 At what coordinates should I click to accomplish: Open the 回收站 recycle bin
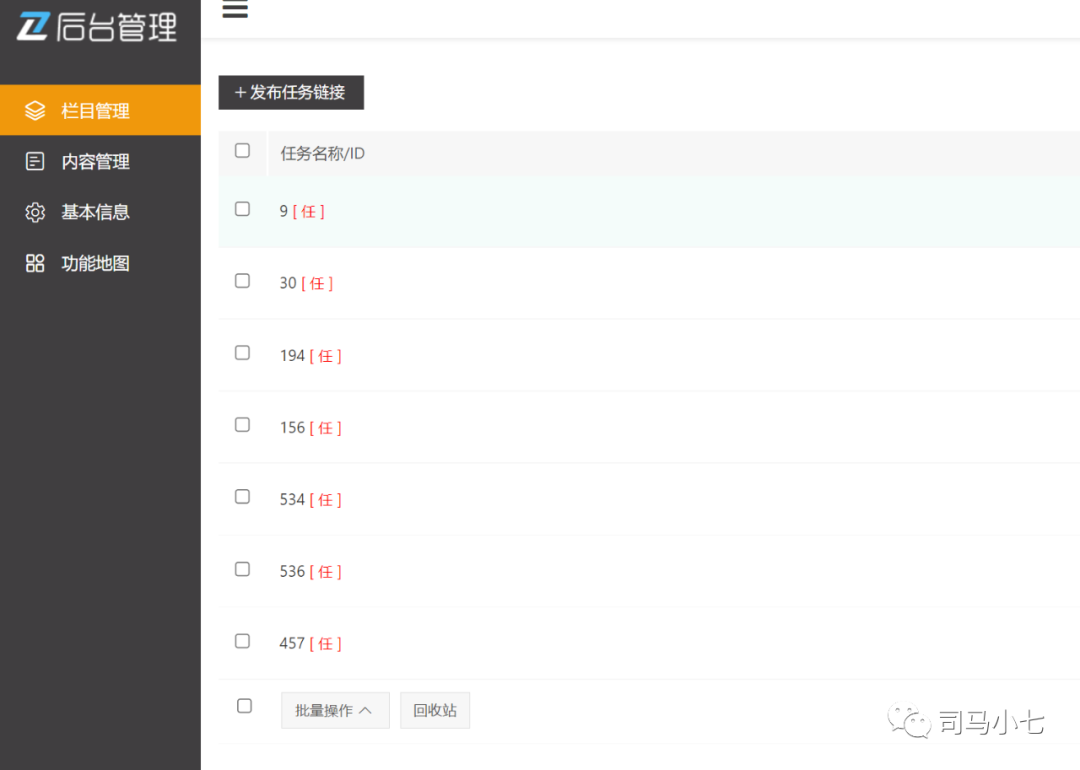[435, 710]
